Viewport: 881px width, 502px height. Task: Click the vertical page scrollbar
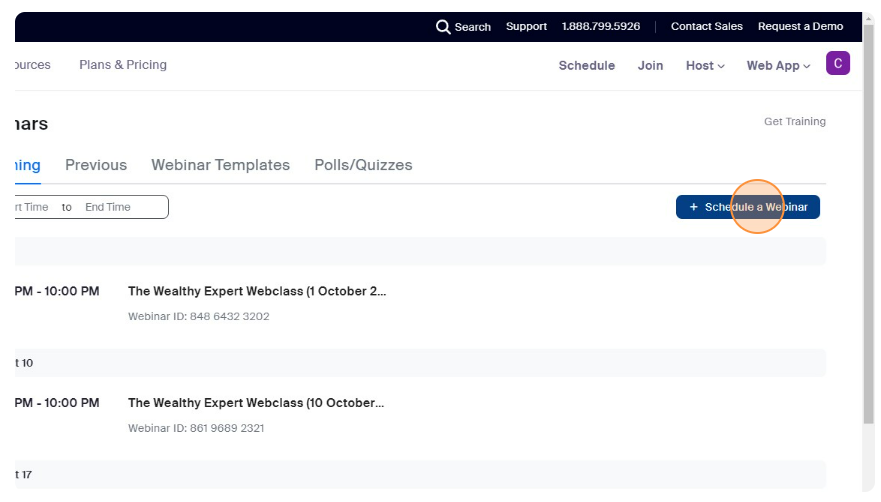tap(867, 250)
